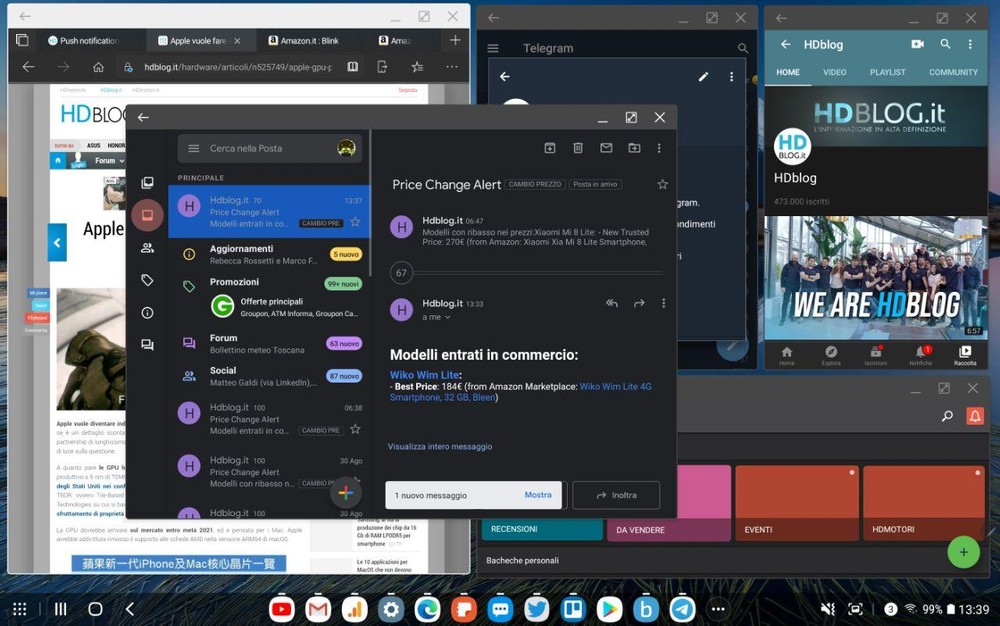
Task: Search YouTube HDblog channel magnifier
Action: click(945, 44)
